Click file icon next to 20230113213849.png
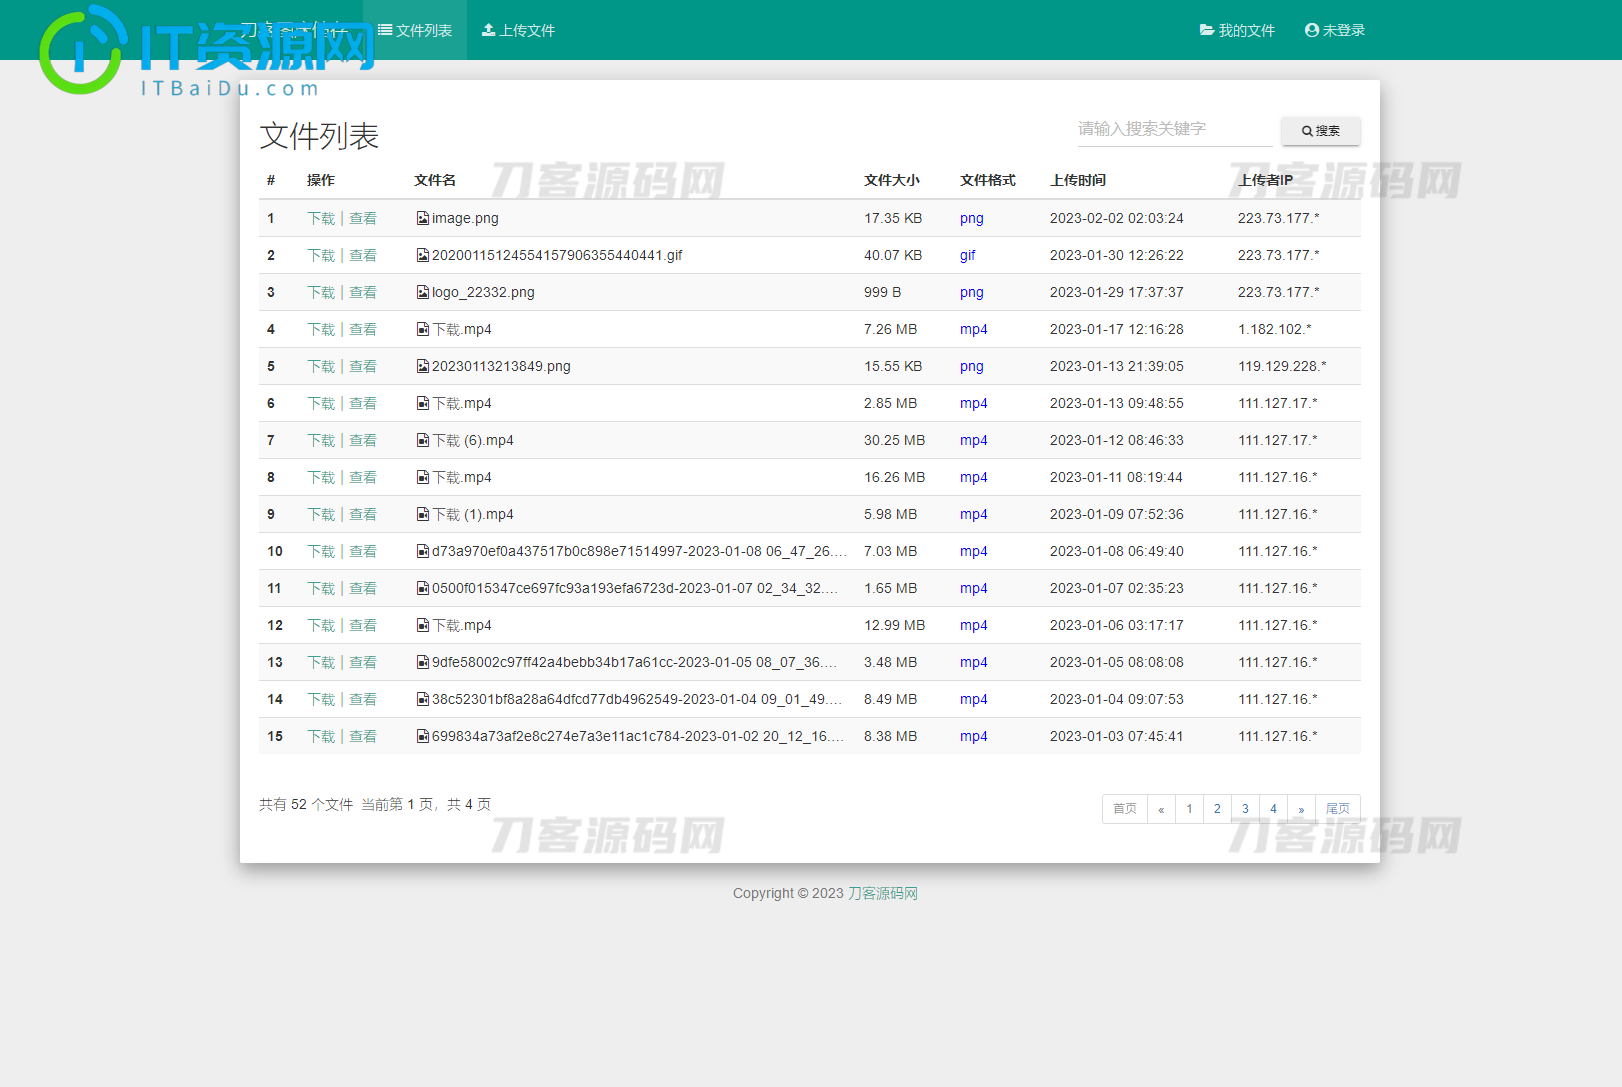 point(423,366)
